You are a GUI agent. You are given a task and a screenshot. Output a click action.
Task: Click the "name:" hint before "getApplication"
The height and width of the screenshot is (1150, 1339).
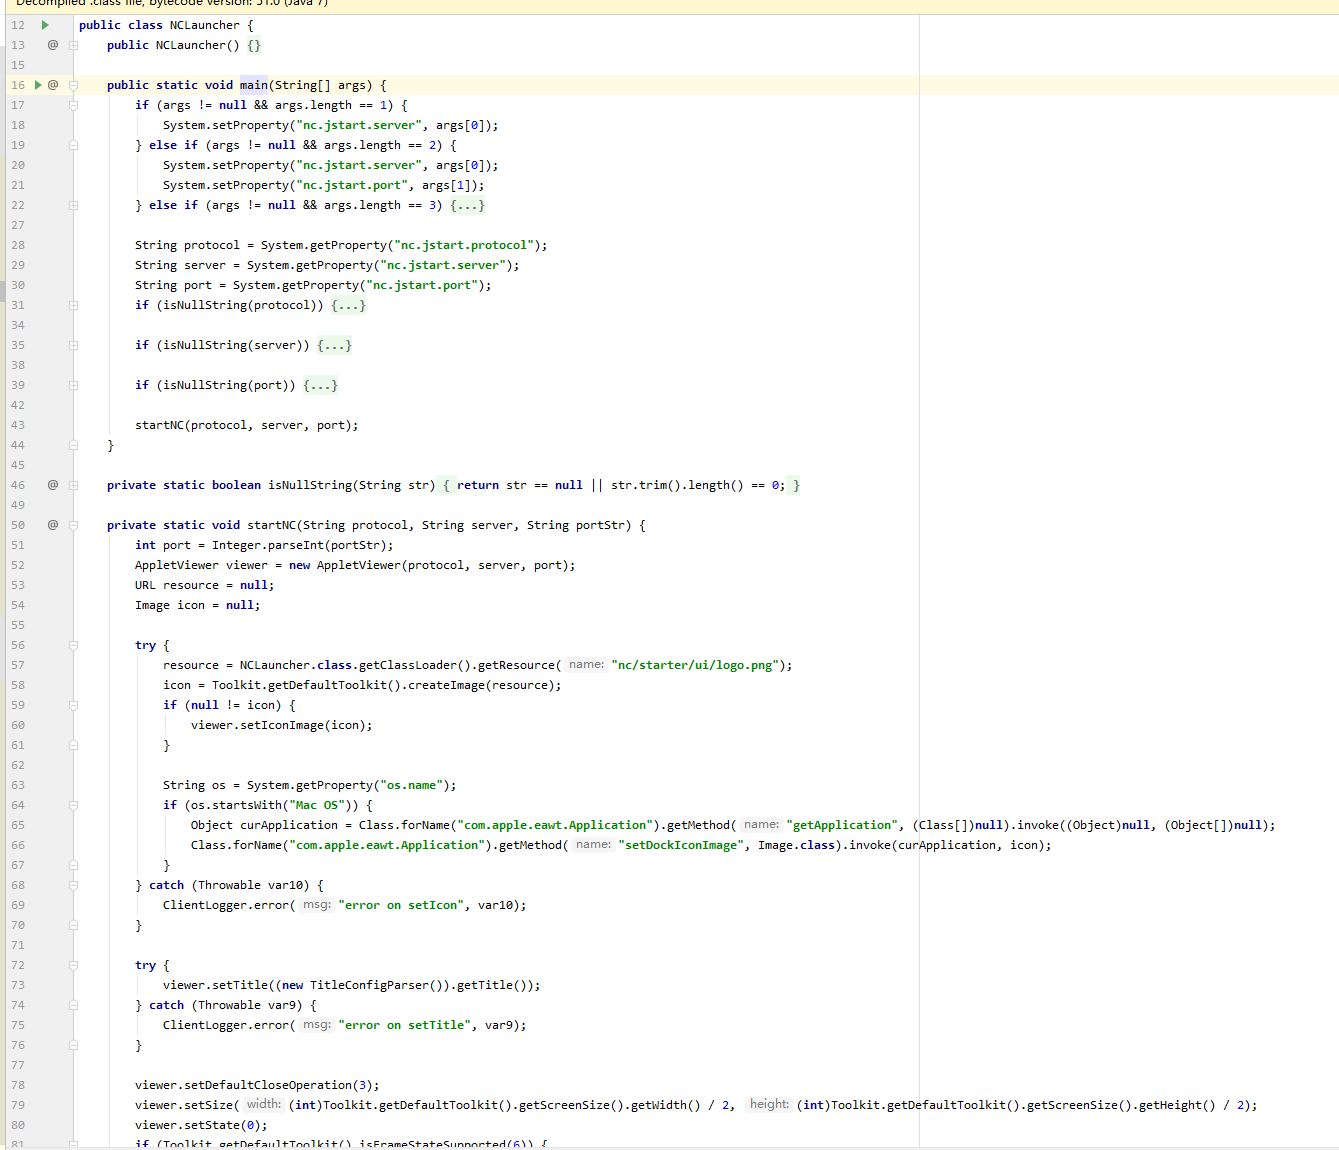[761, 825]
